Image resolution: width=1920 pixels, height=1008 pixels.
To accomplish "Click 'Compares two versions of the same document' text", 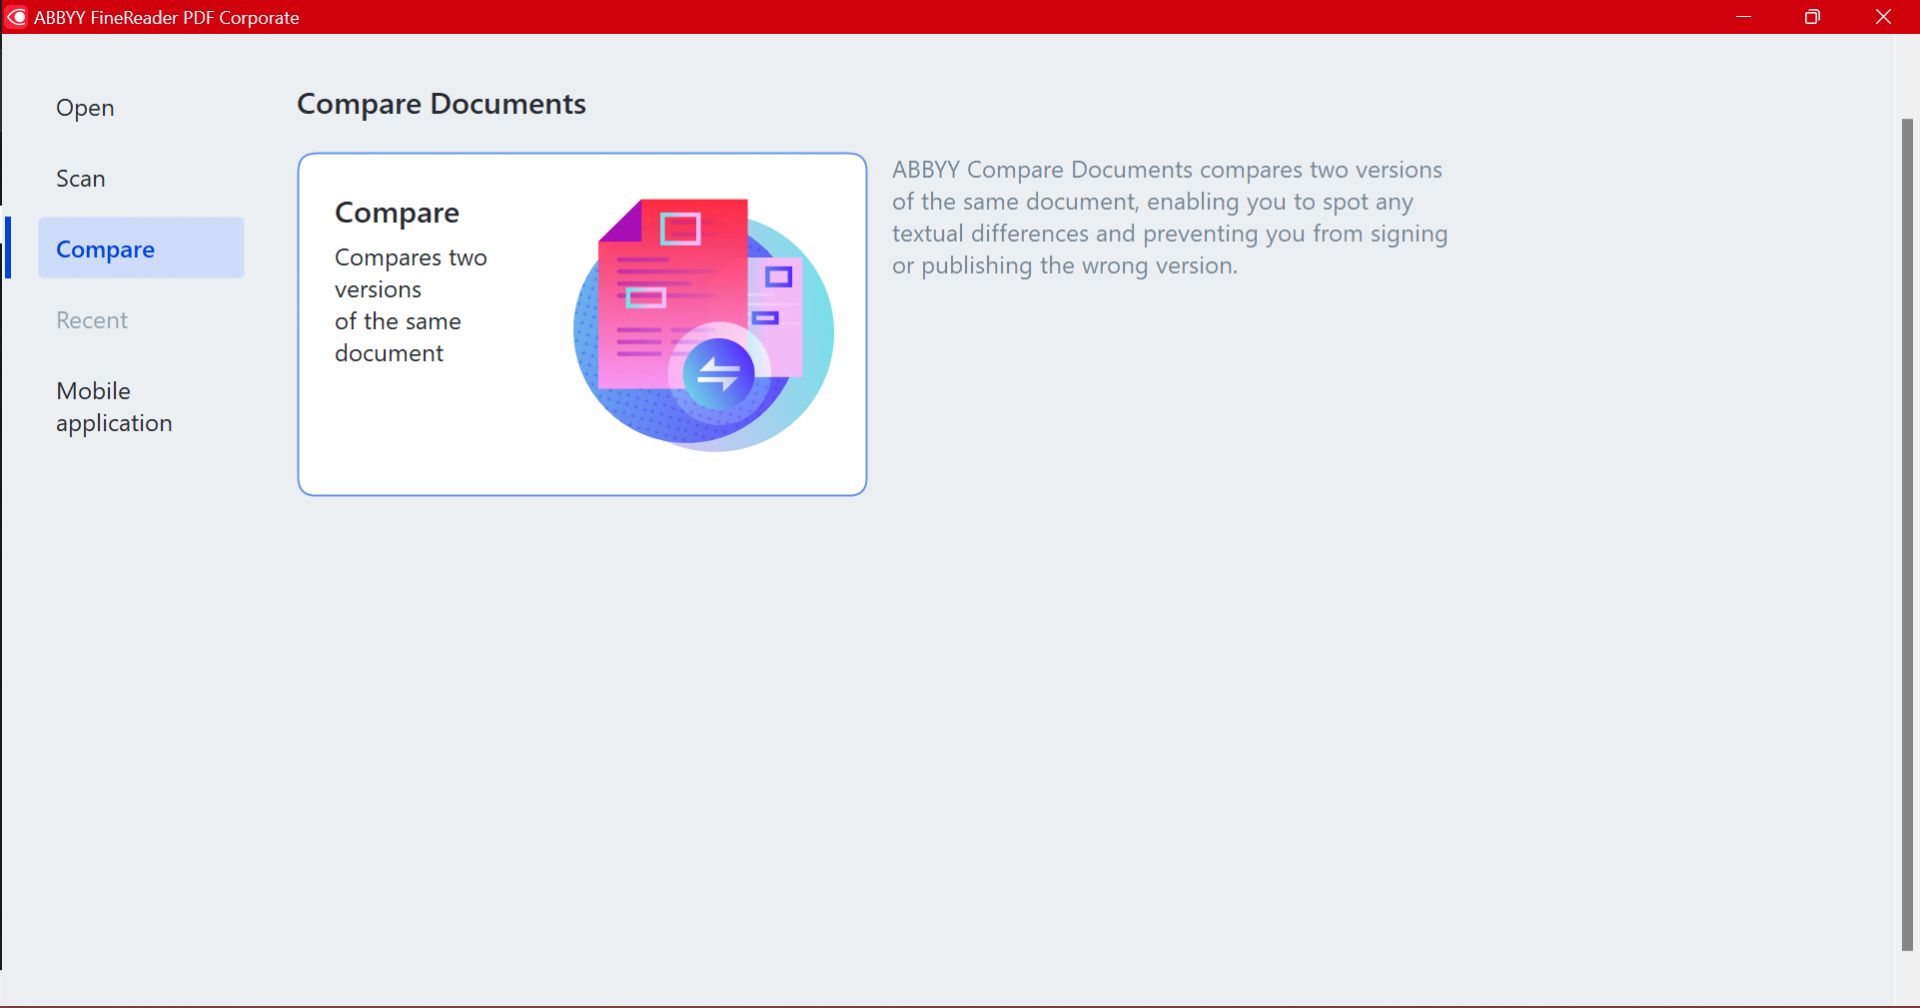I will pyautogui.click(x=411, y=305).
